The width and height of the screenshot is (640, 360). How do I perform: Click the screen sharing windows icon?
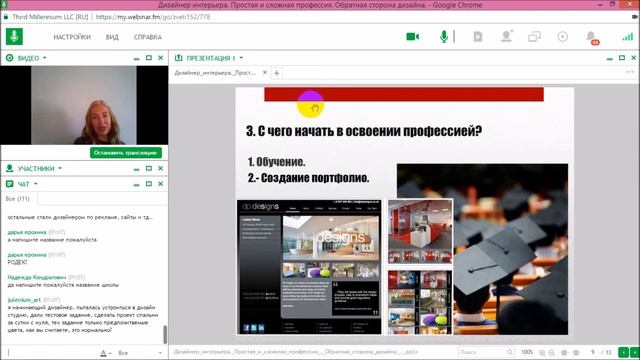coord(534,37)
